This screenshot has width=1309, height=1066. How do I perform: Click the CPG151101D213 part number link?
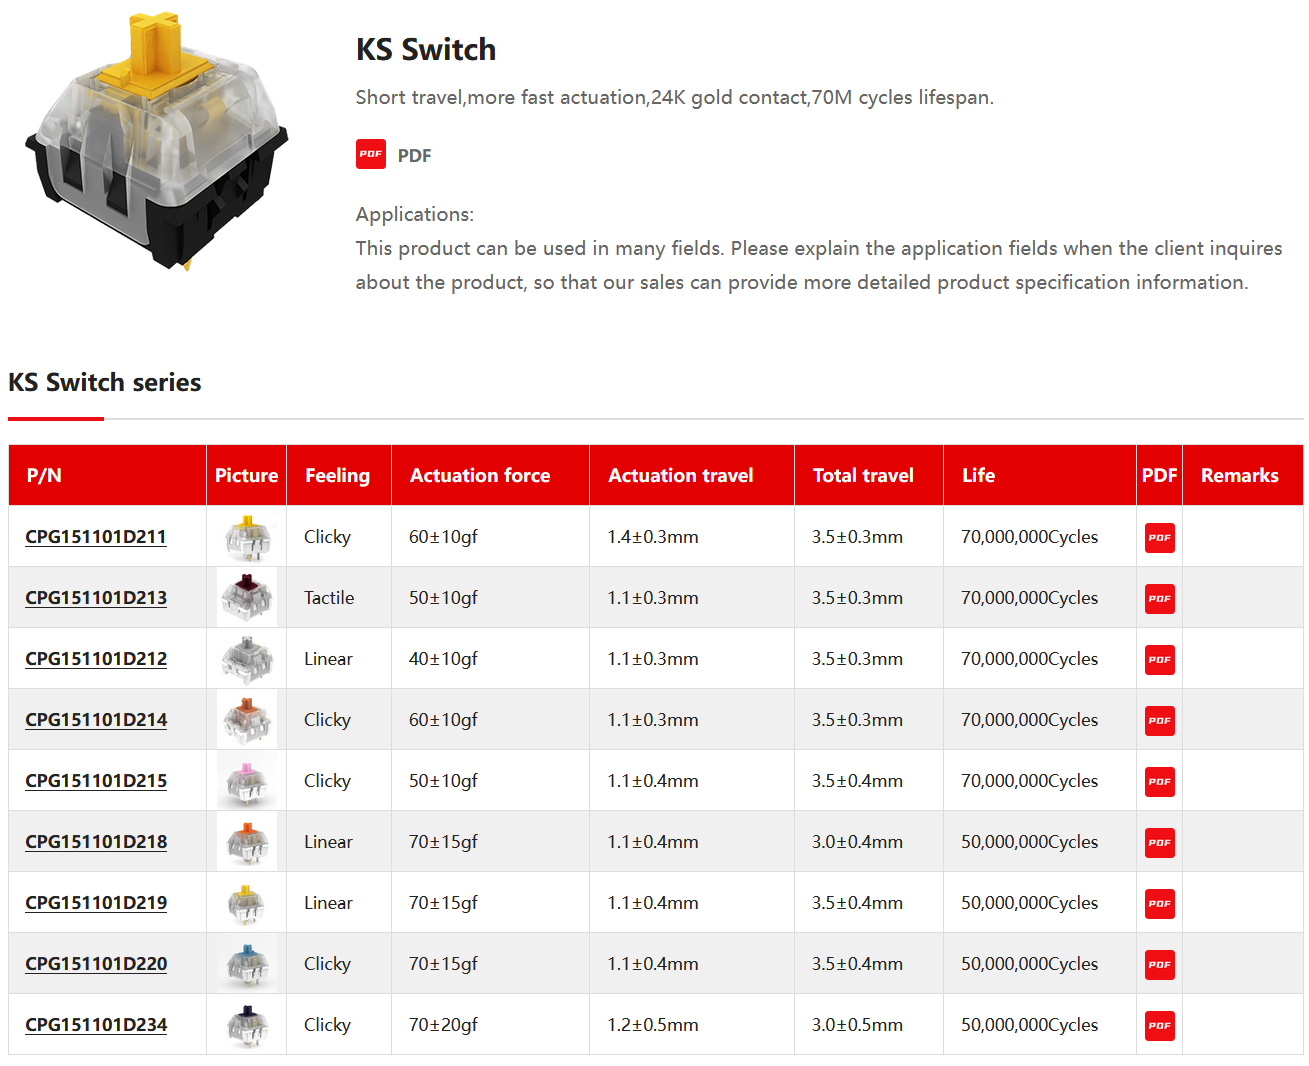[x=96, y=598]
